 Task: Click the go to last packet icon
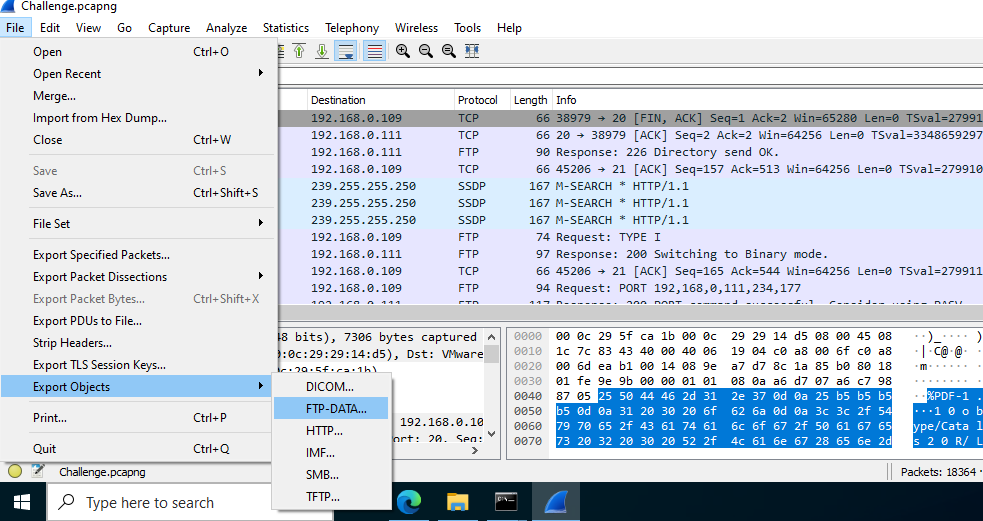click(x=322, y=51)
